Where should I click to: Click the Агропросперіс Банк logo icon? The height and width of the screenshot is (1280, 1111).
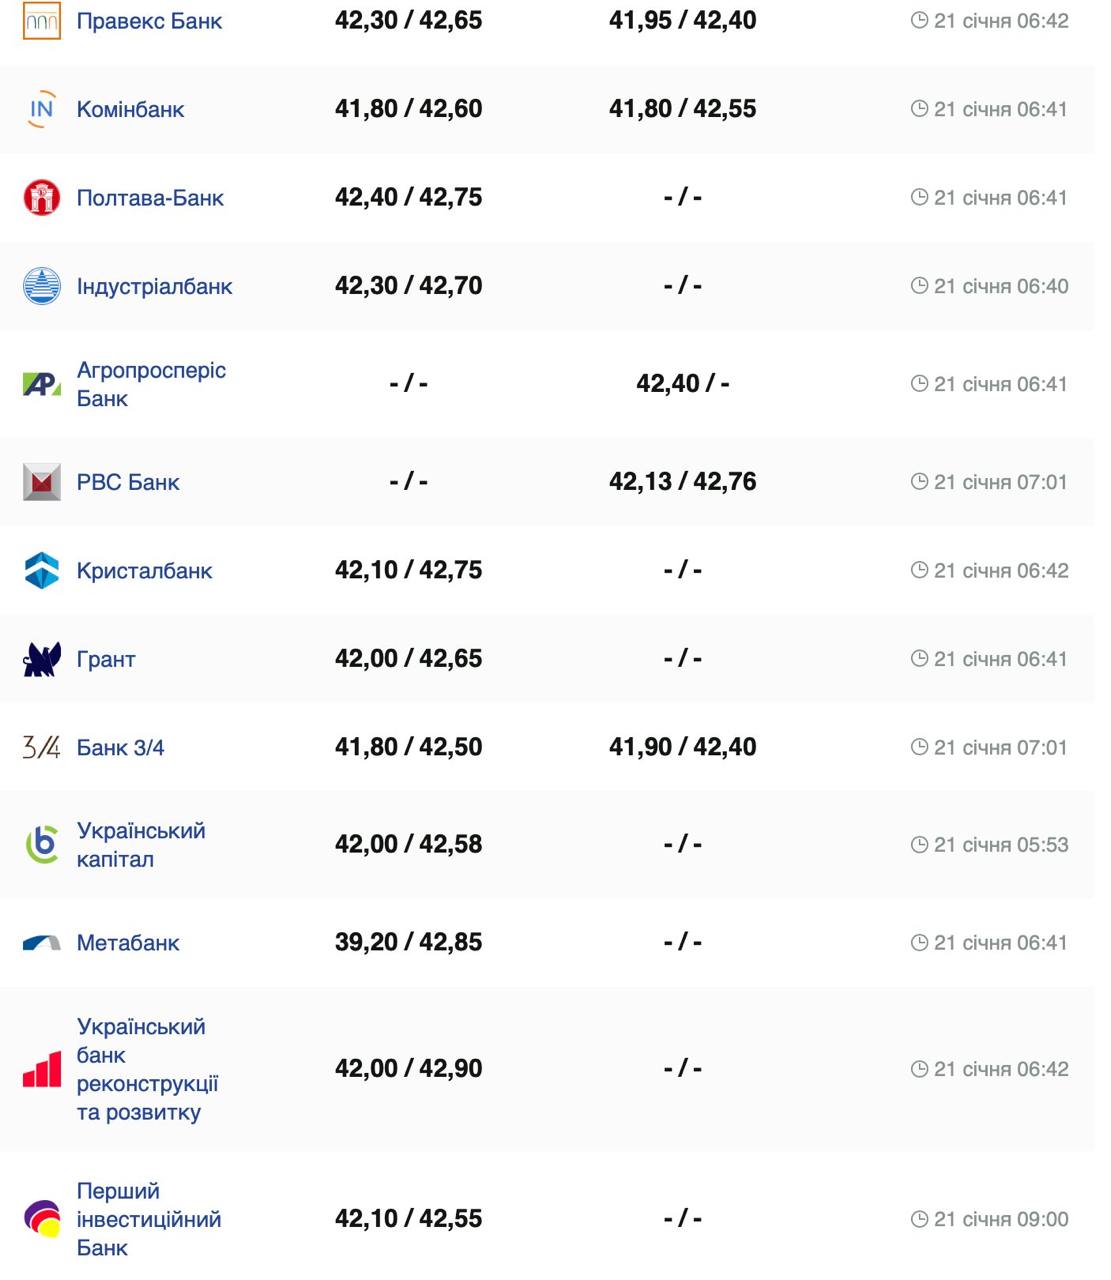tap(41, 384)
